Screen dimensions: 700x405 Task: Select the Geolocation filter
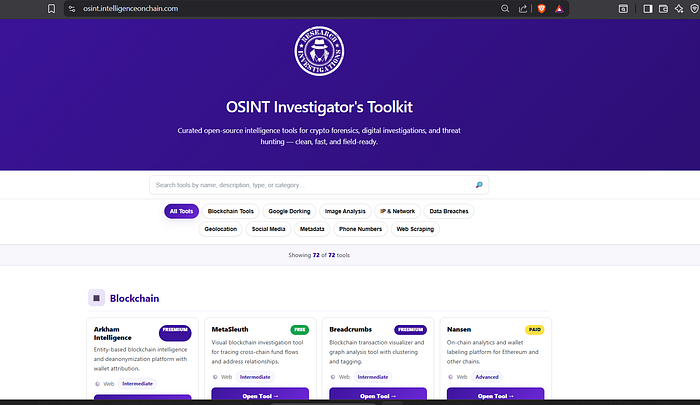tap(221, 229)
